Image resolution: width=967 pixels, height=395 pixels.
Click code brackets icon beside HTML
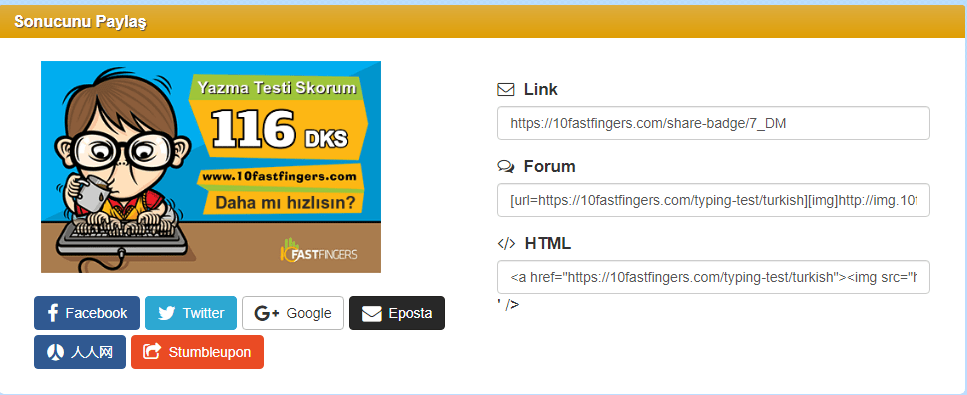click(506, 244)
